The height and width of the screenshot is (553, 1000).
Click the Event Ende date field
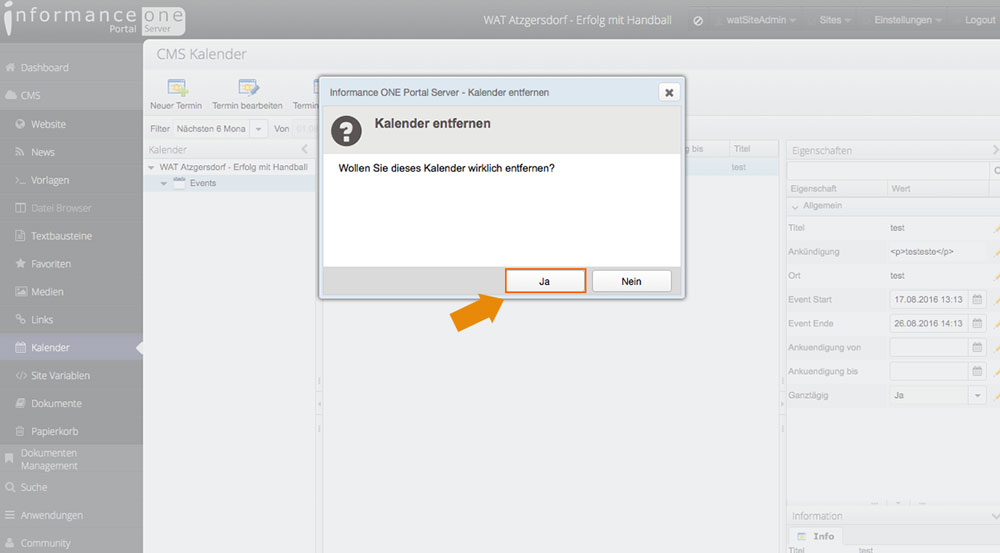tap(929, 323)
